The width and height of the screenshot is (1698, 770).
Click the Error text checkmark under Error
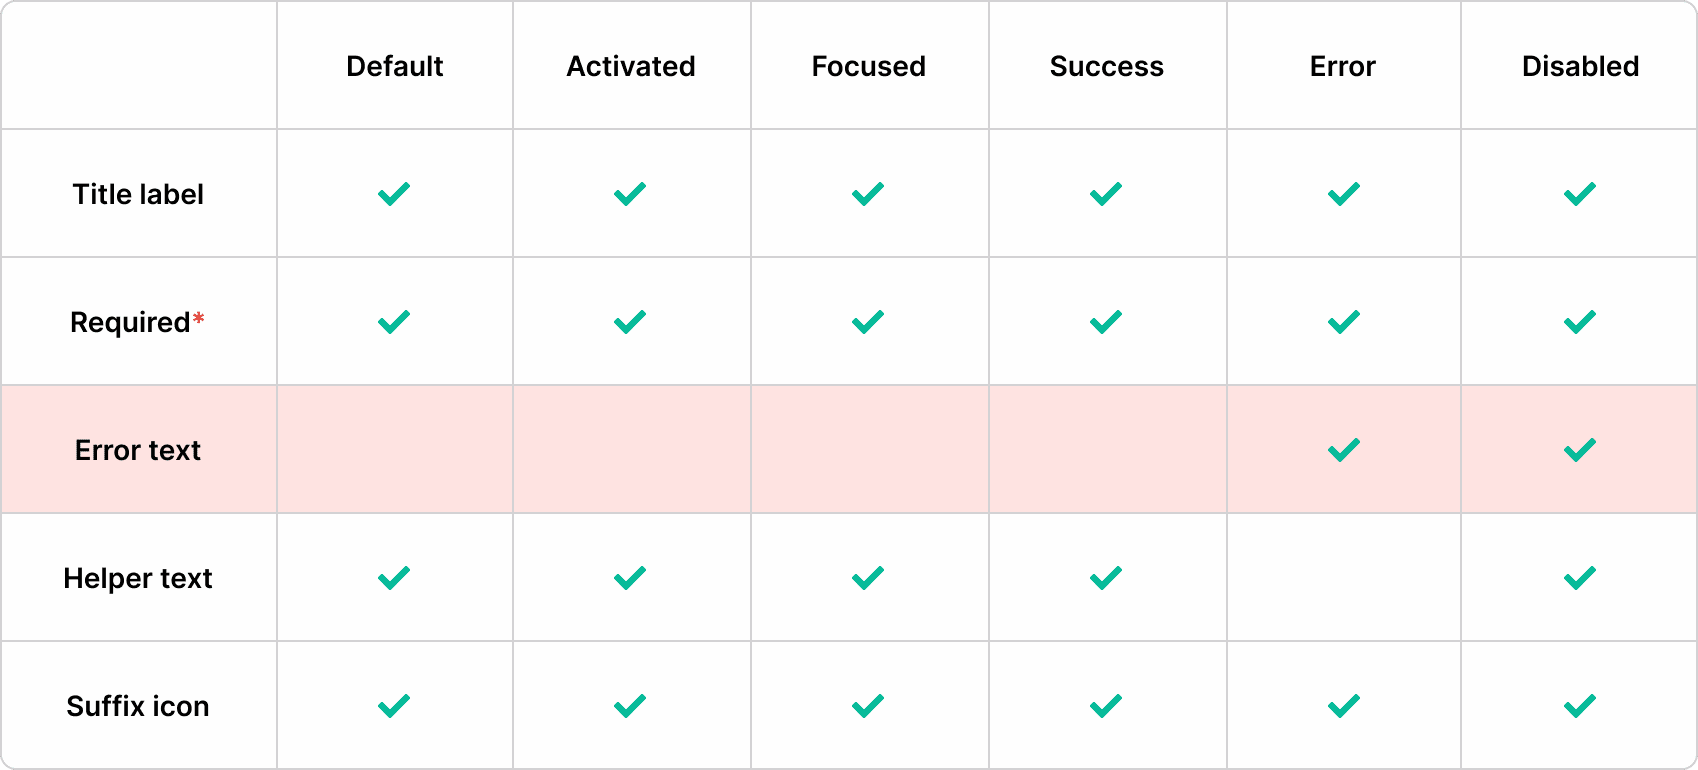pyautogui.click(x=1344, y=450)
